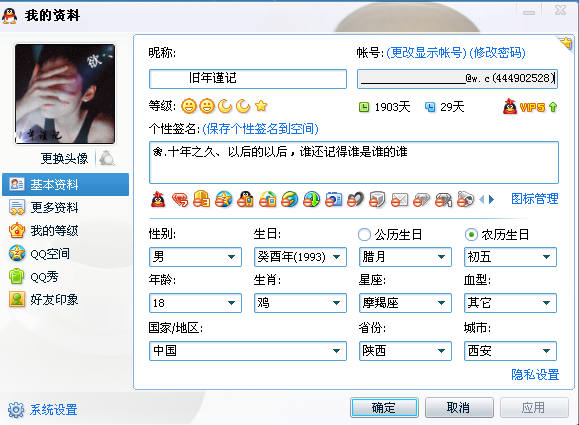The image size is (579, 425).
Task: Click the red diamond service icon
Action: [x=180, y=200]
